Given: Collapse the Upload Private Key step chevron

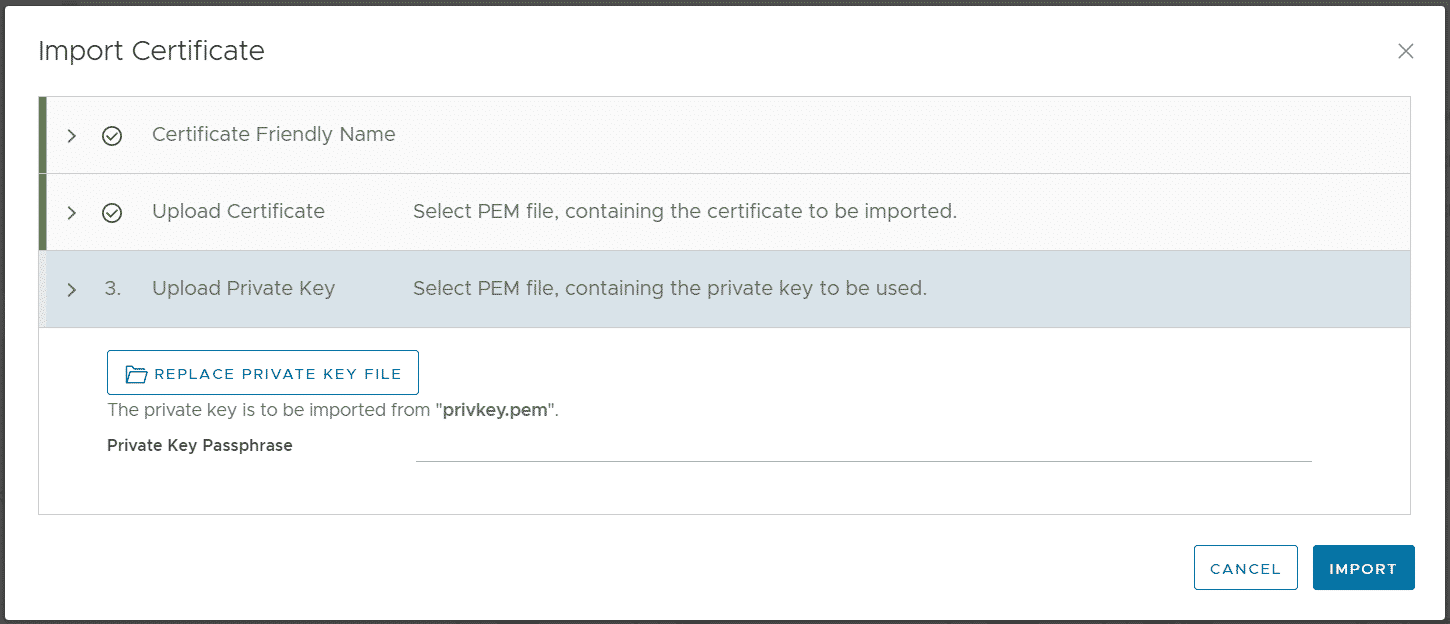Looking at the screenshot, I should pyautogui.click(x=71, y=289).
